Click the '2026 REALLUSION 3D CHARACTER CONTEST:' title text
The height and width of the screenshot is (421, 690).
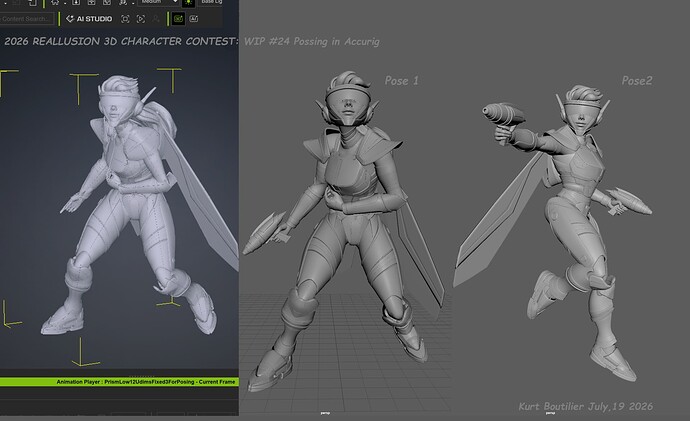[x=121, y=41]
